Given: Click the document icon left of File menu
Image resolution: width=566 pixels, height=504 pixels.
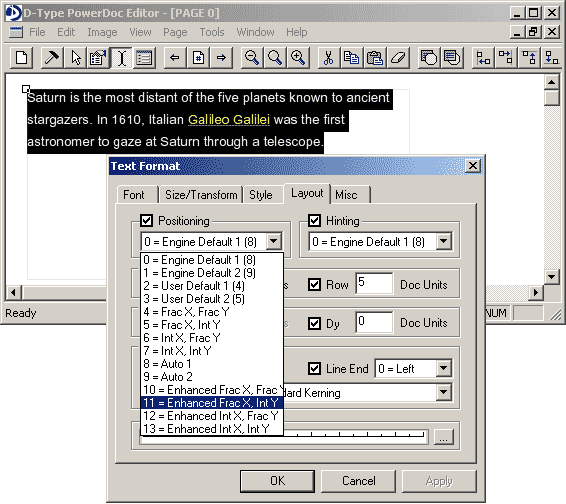Looking at the screenshot, I should [x=16, y=32].
